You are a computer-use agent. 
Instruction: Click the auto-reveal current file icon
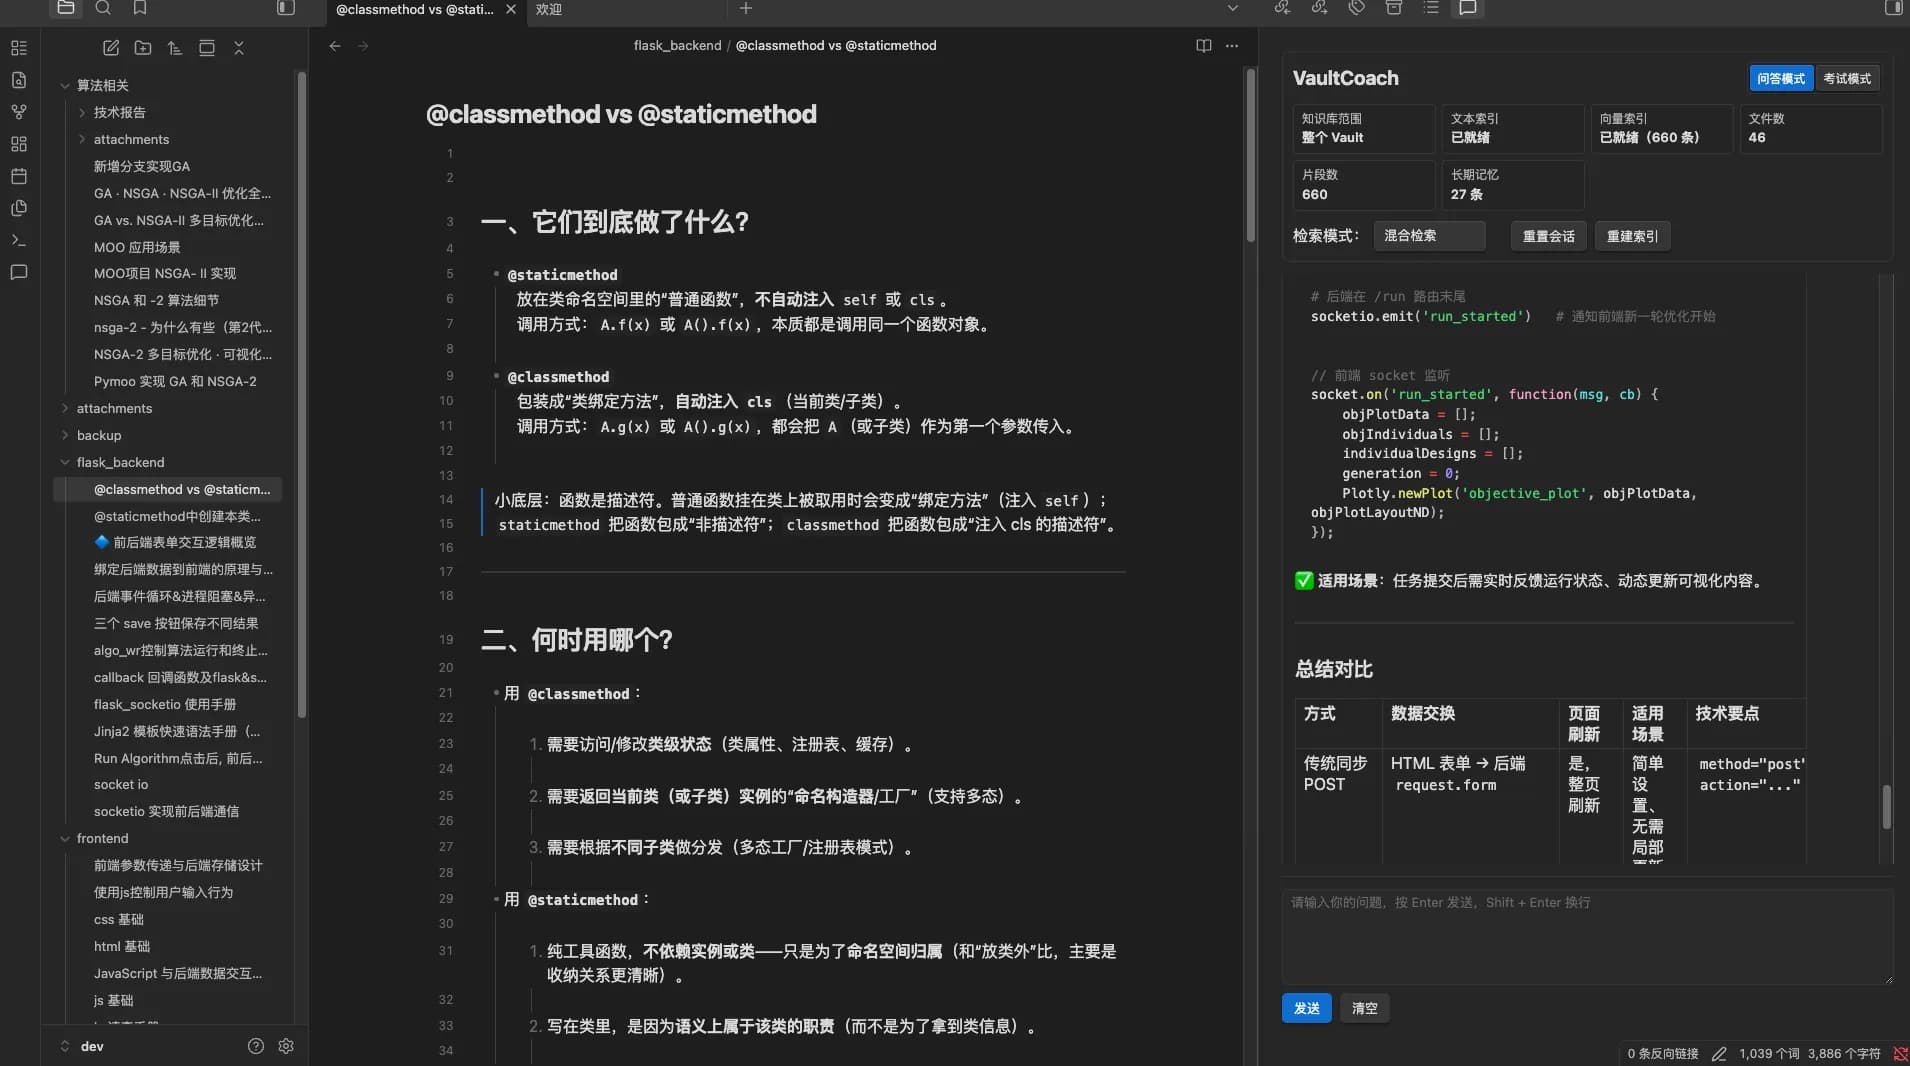pos(207,48)
